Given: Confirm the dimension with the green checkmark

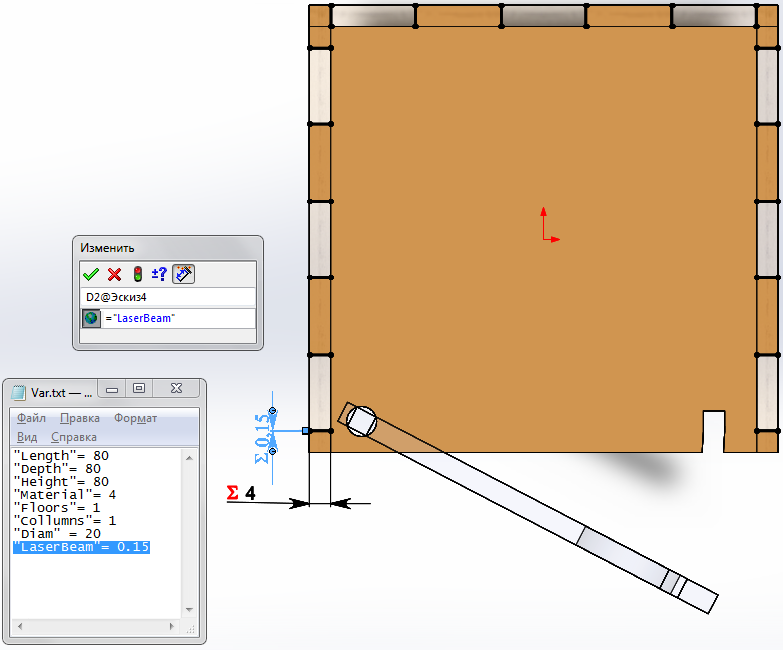Looking at the screenshot, I should coord(91,274).
